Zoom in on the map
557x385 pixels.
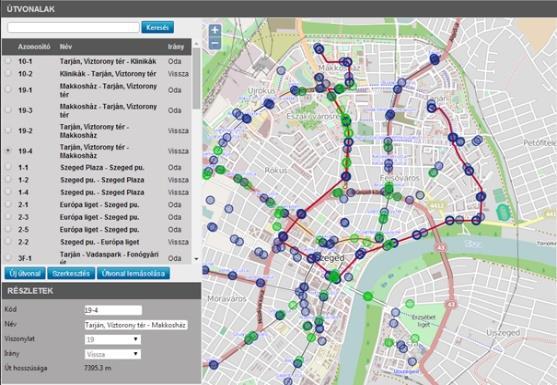pos(215,30)
